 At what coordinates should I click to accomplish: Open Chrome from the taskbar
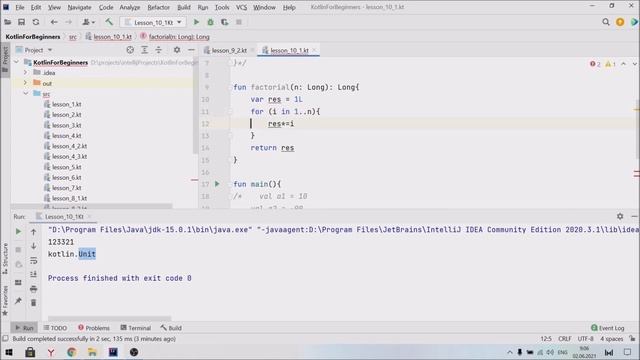(x=71, y=352)
